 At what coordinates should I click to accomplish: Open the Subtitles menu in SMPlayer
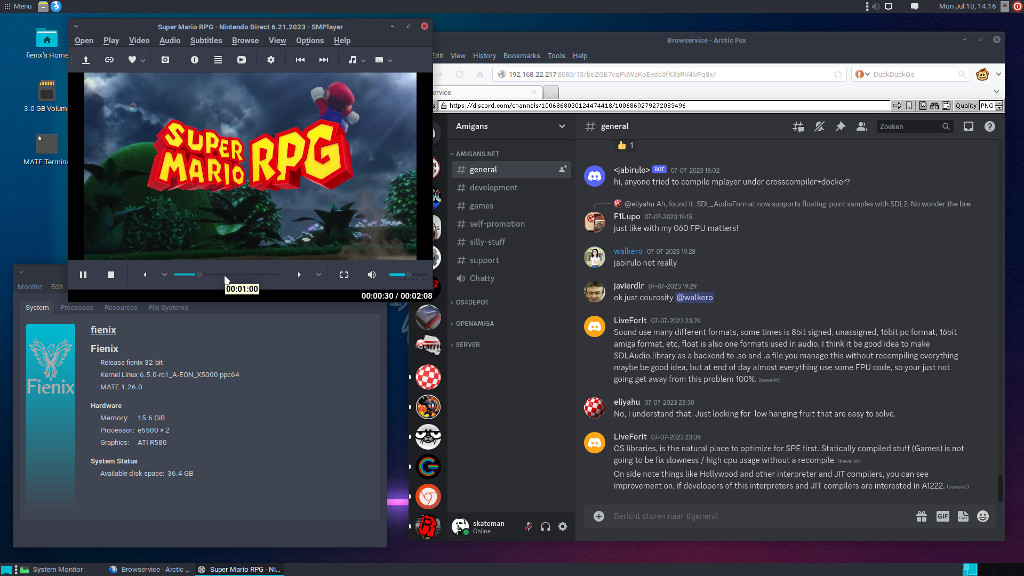coord(206,40)
